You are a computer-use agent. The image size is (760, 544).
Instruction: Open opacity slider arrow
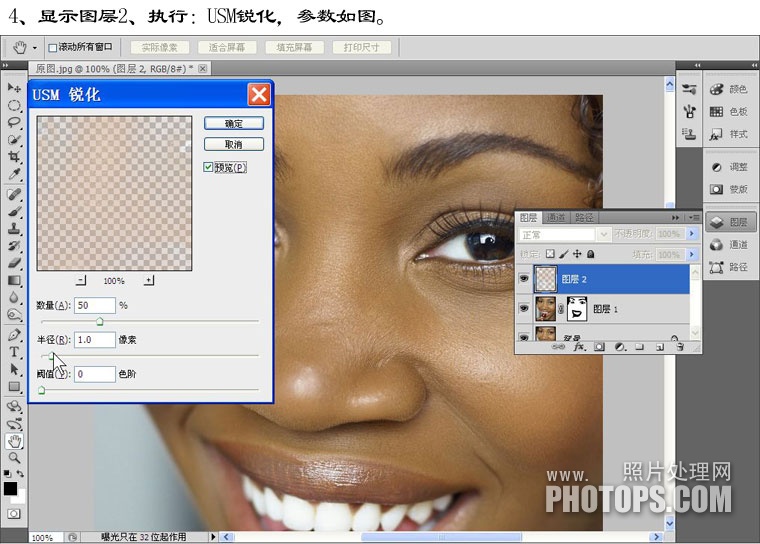tap(692, 234)
